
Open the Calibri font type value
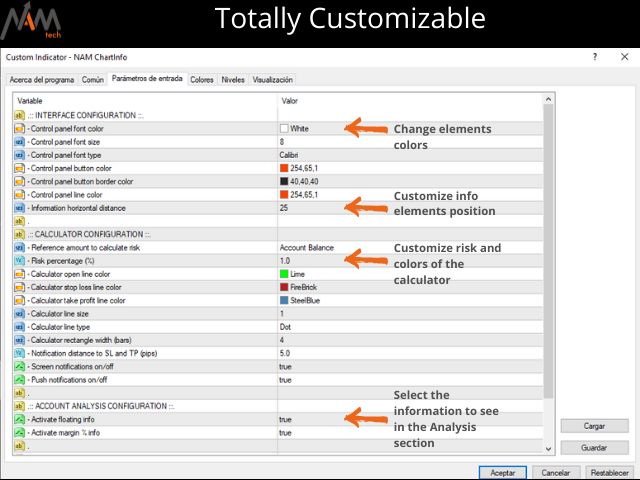(289, 155)
